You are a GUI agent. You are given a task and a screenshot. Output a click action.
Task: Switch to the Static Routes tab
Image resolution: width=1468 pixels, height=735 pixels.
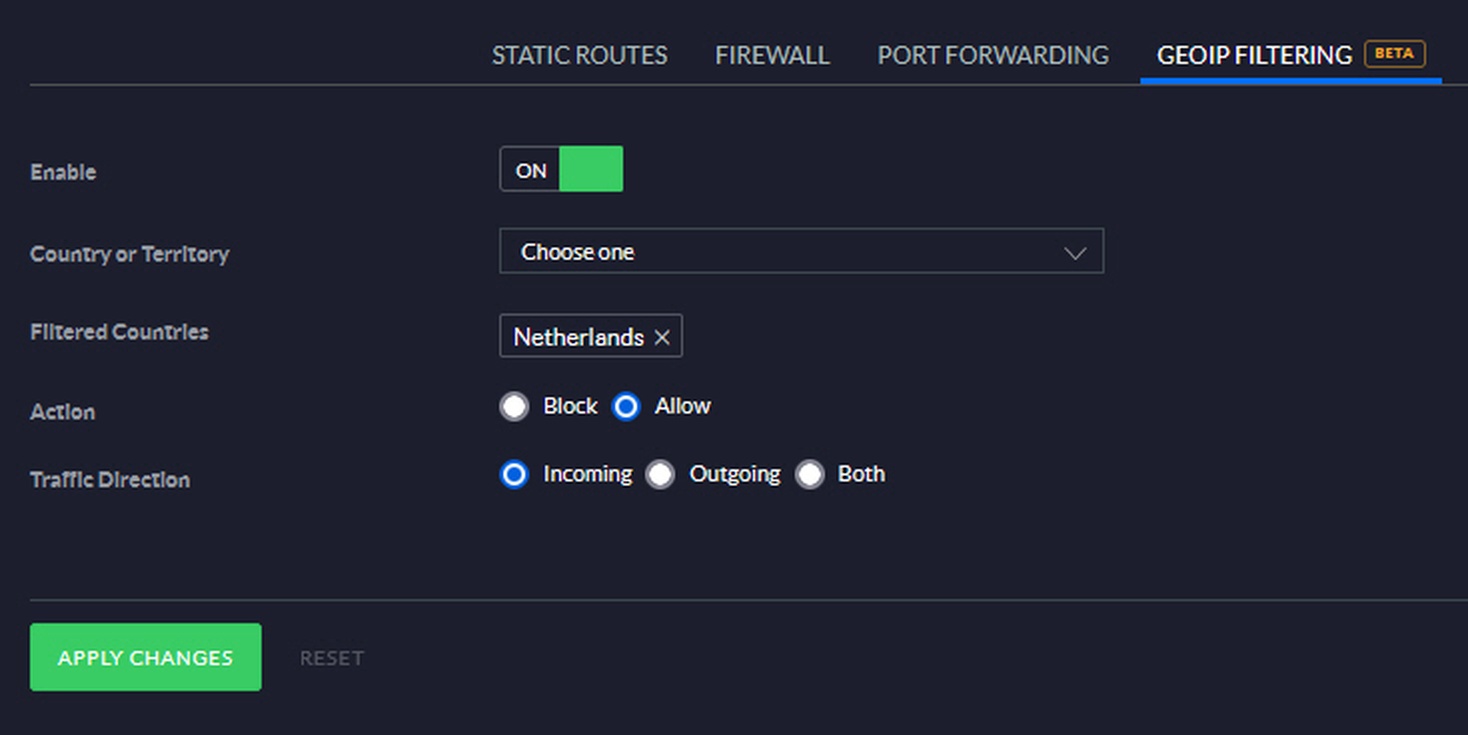tap(579, 56)
